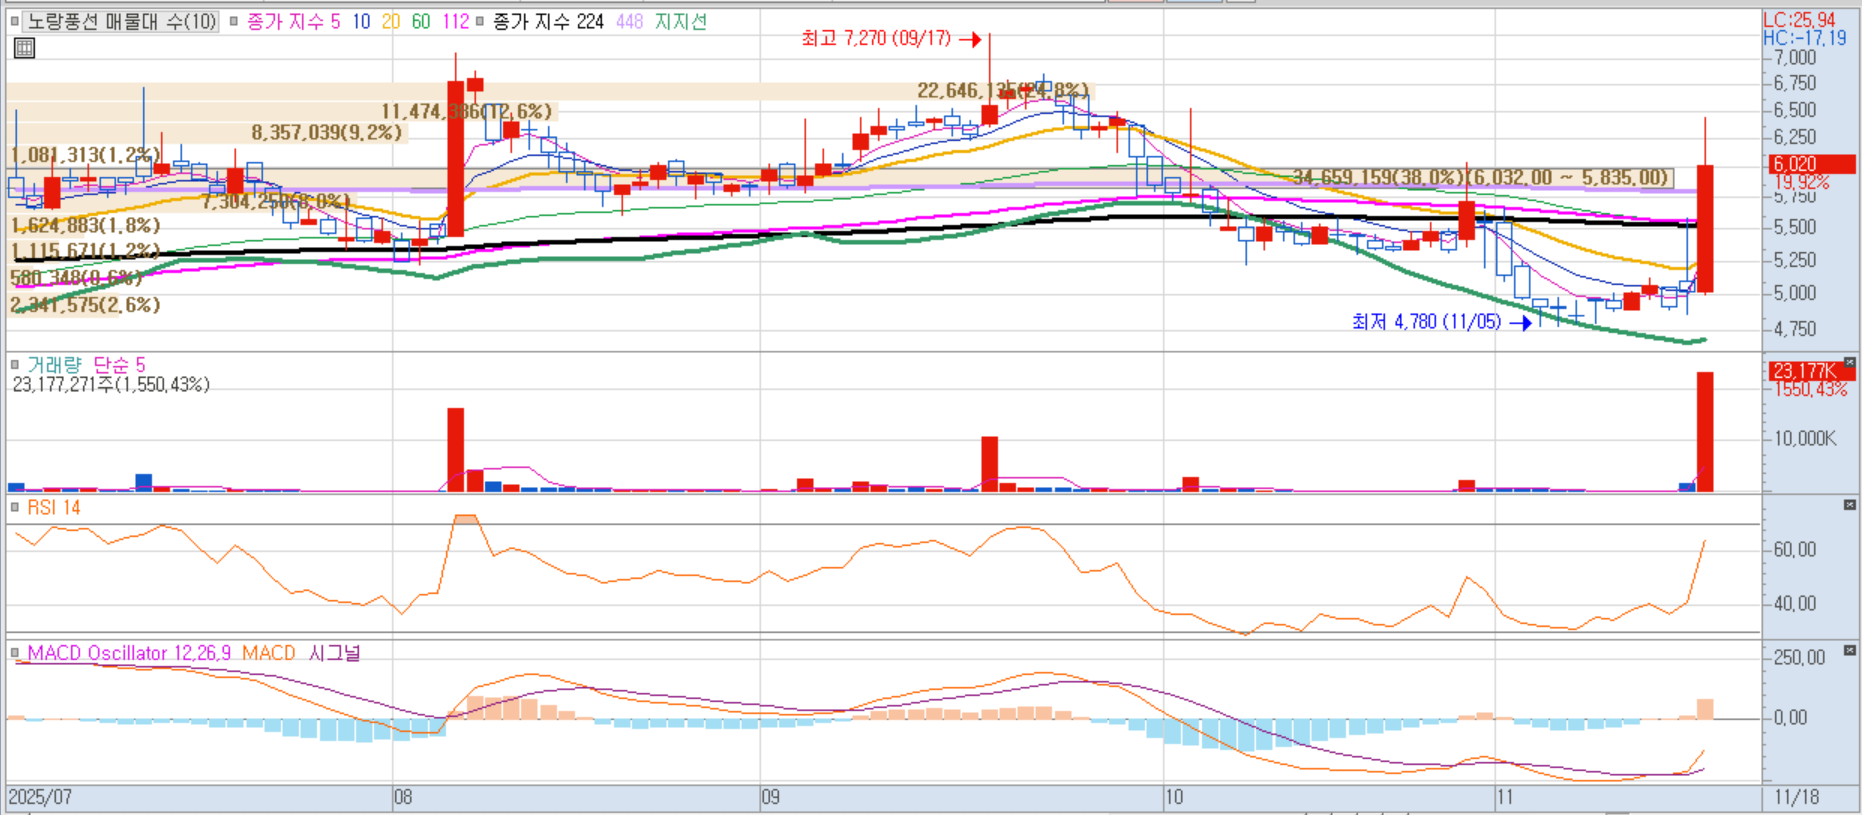The height and width of the screenshot is (815, 1862).
Task: Click the 2025/07 date axis label
Action: click(x=40, y=797)
